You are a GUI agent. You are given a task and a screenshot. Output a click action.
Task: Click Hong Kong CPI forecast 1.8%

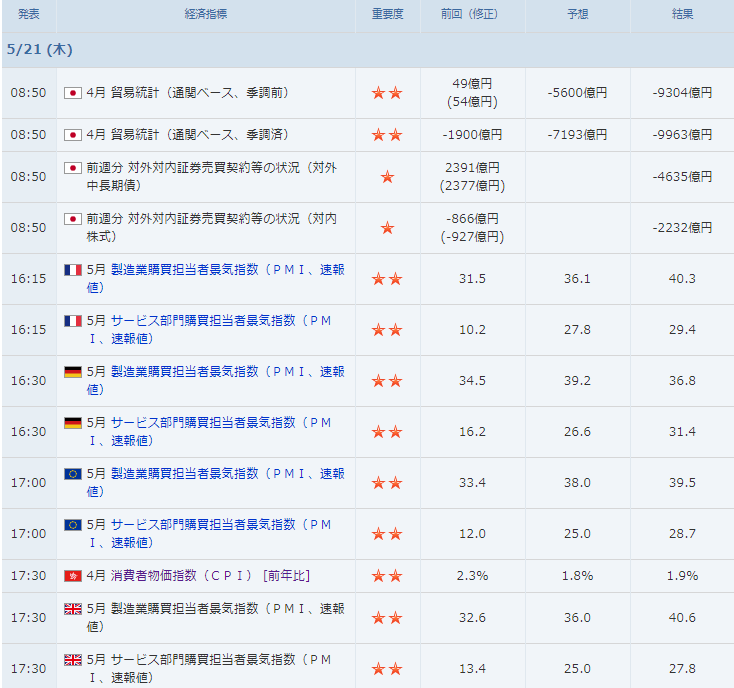click(577, 576)
